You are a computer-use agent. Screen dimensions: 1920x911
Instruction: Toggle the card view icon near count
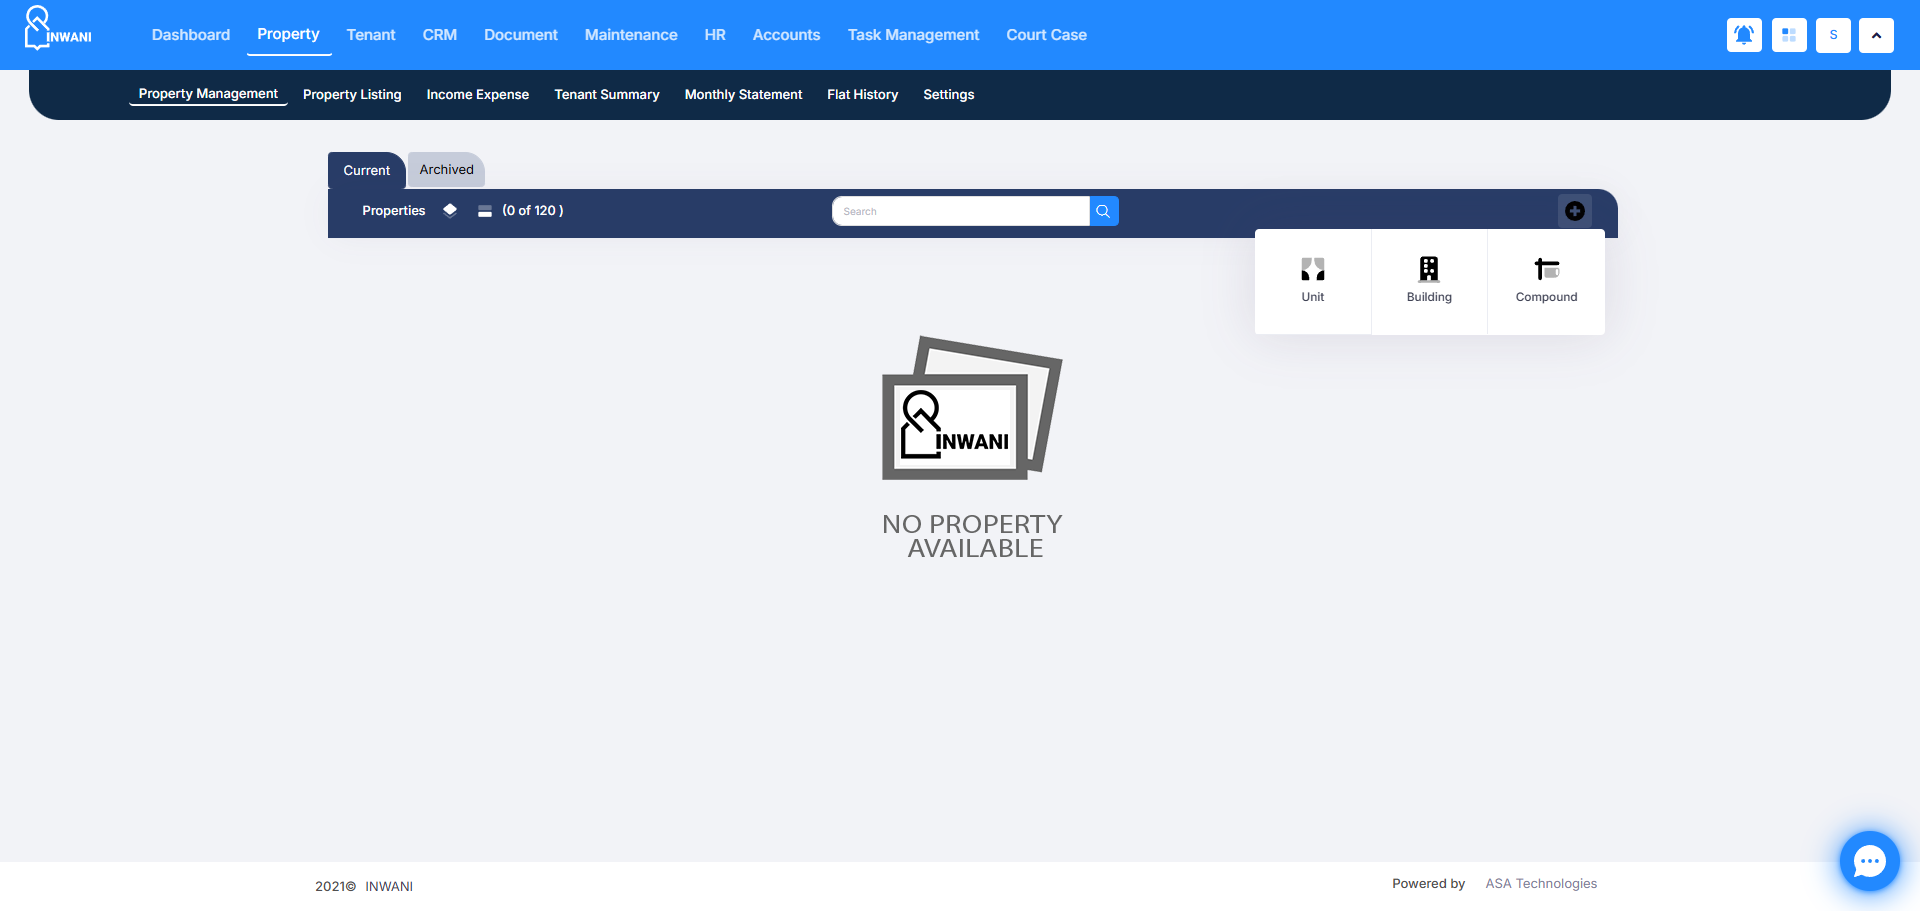point(485,211)
